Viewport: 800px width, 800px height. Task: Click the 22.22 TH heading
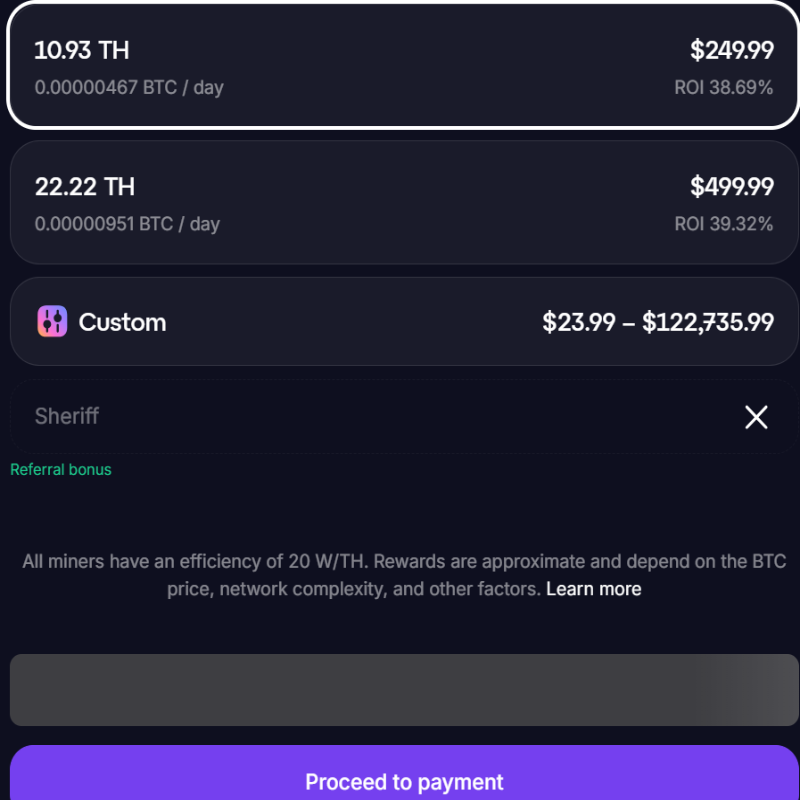click(85, 187)
